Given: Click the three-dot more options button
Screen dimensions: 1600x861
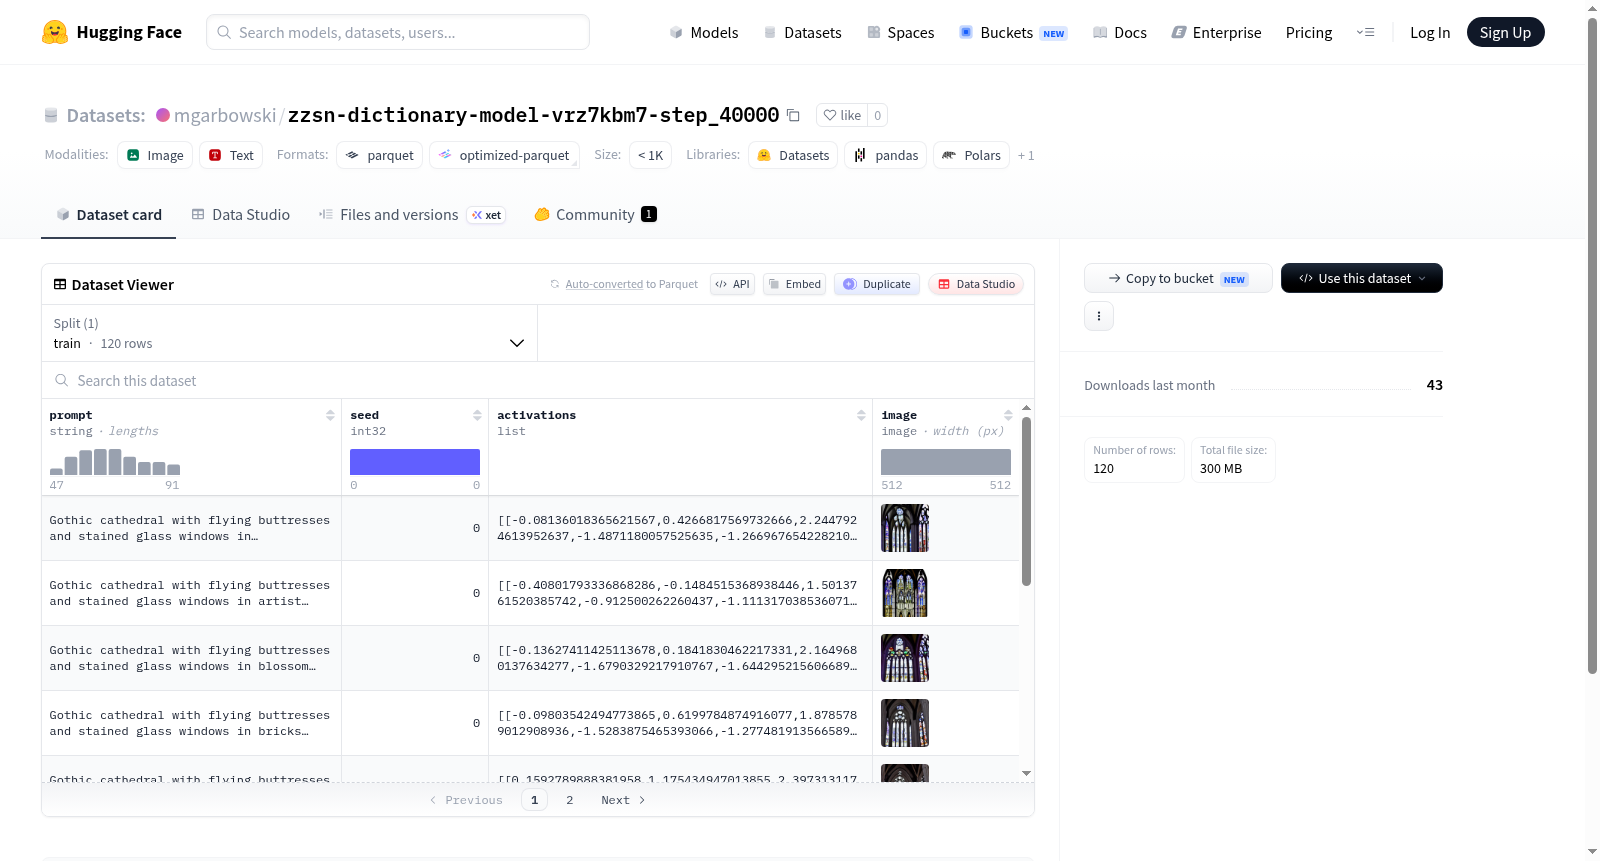Looking at the screenshot, I should 1099,316.
